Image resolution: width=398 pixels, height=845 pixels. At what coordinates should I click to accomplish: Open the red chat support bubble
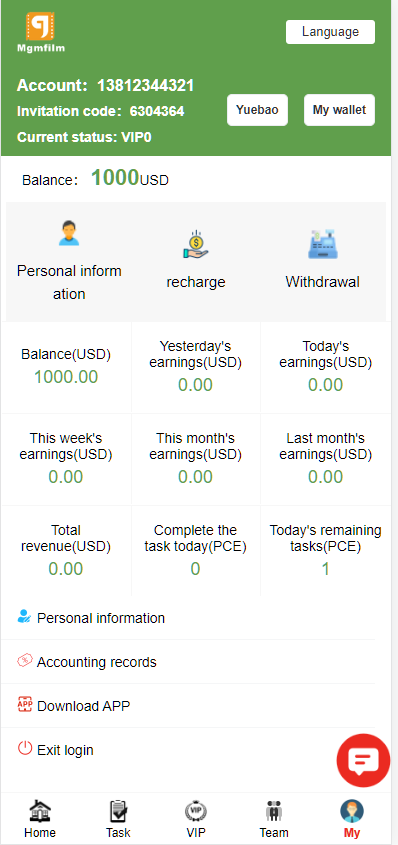pyautogui.click(x=363, y=761)
